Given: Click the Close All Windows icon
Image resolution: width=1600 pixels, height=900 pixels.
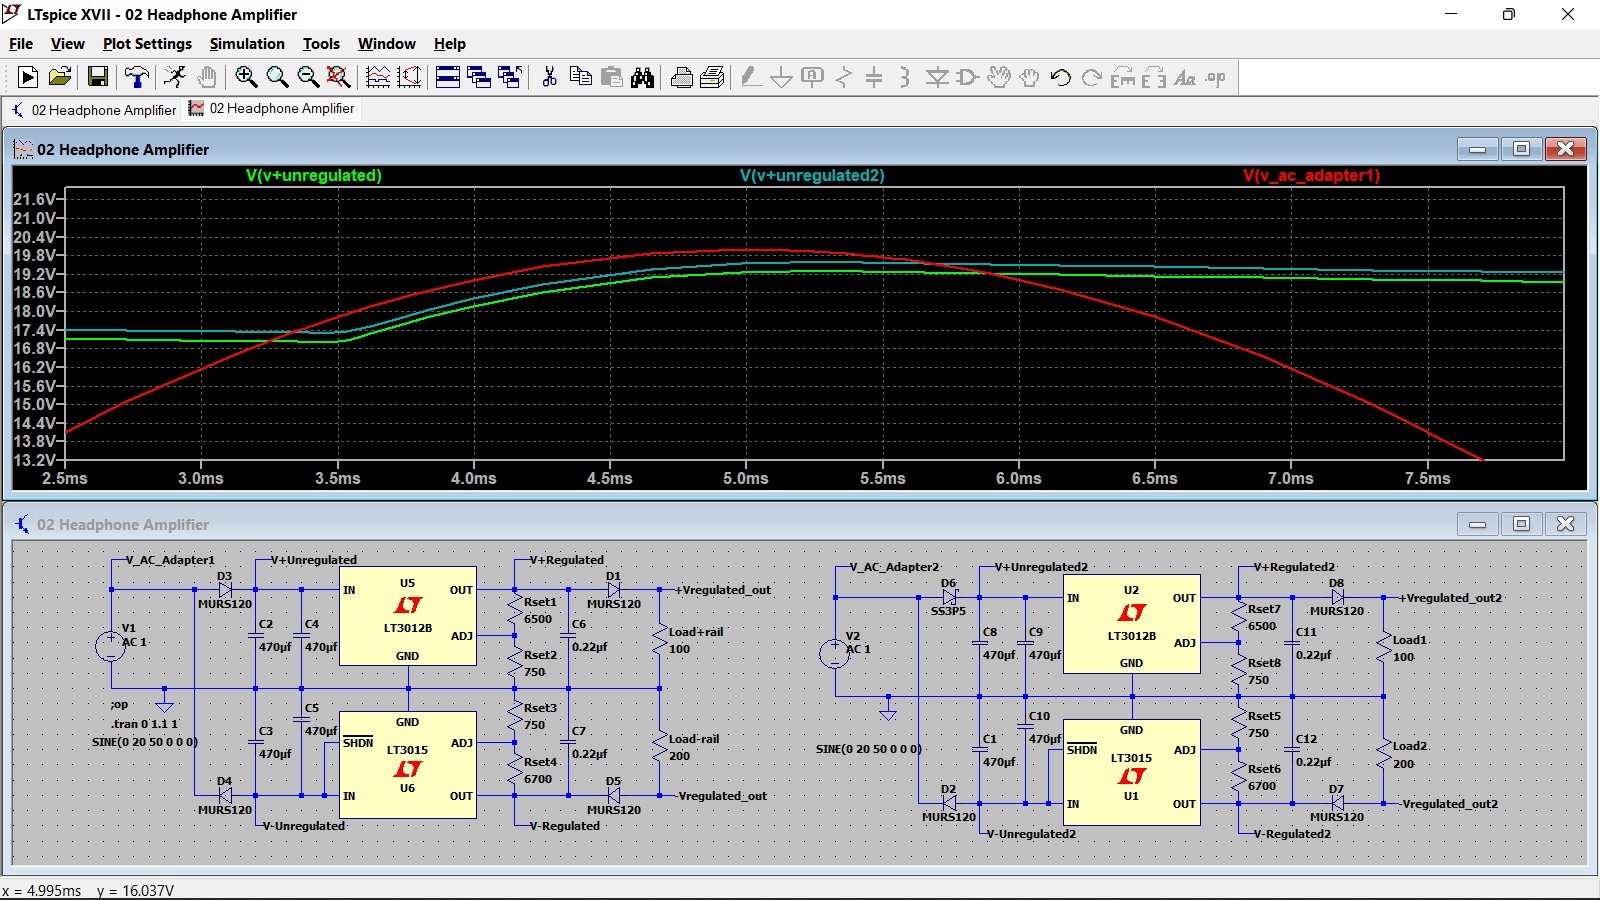Looking at the screenshot, I should 510,77.
